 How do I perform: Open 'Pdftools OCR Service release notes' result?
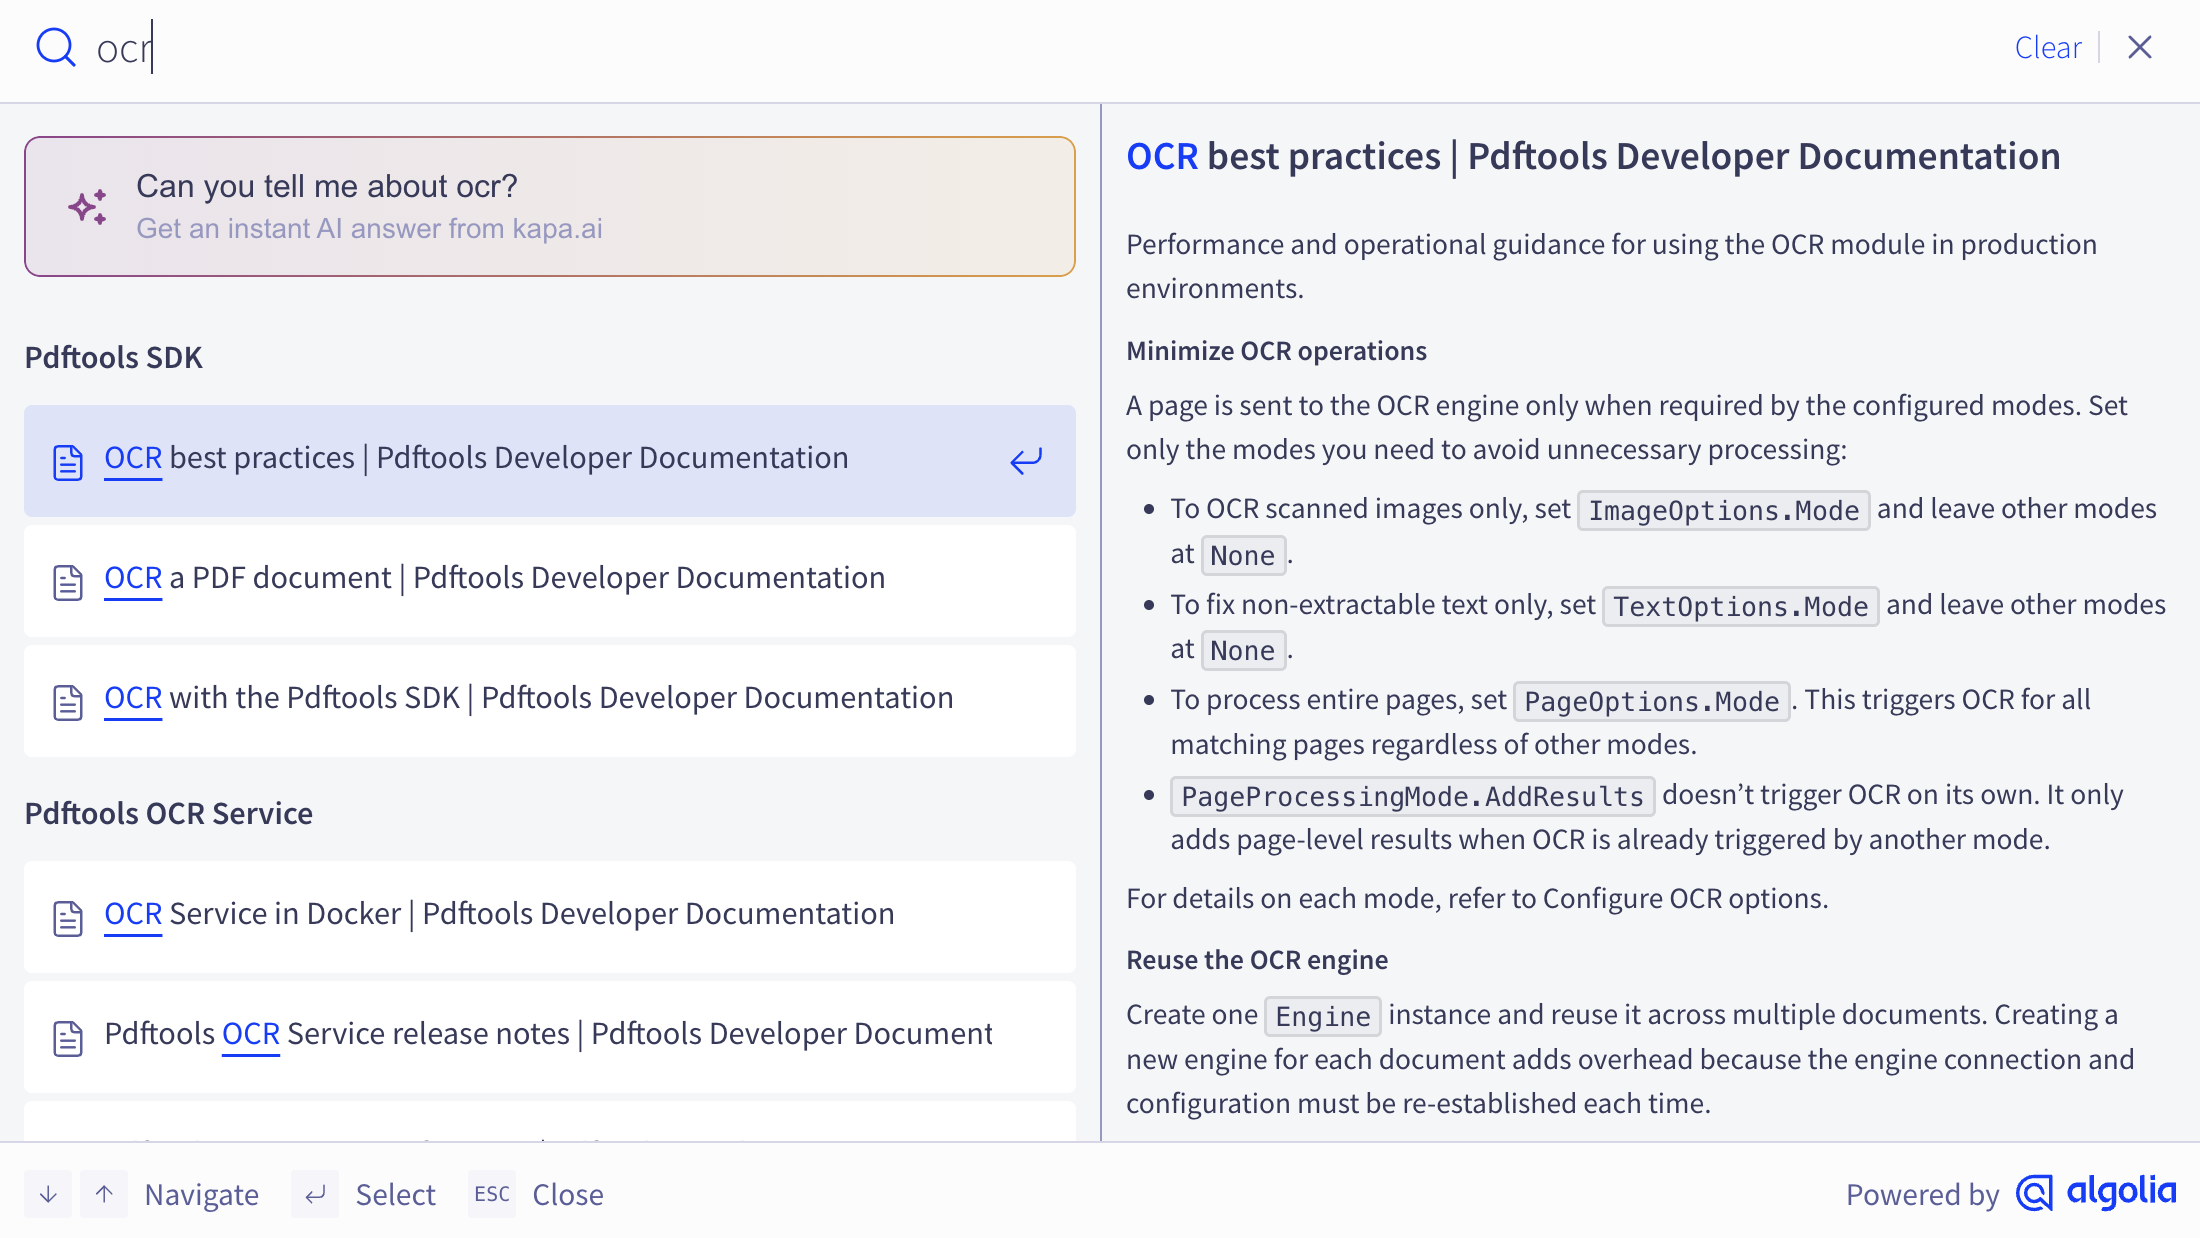click(x=550, y=1037)
